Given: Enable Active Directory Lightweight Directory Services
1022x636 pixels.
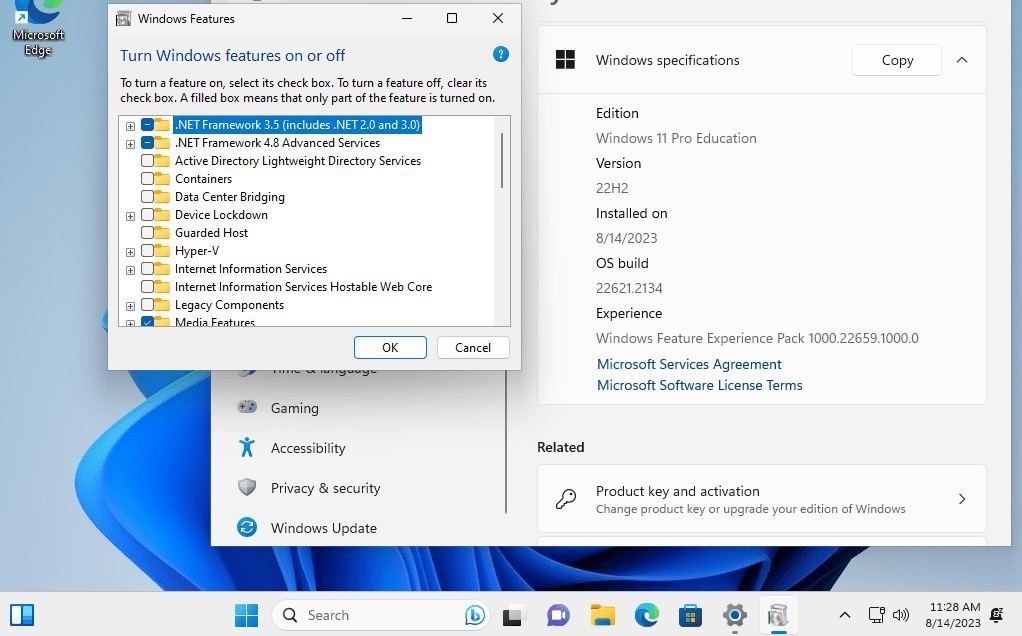Looking at the screenshot, I should [x=147, y=160].
